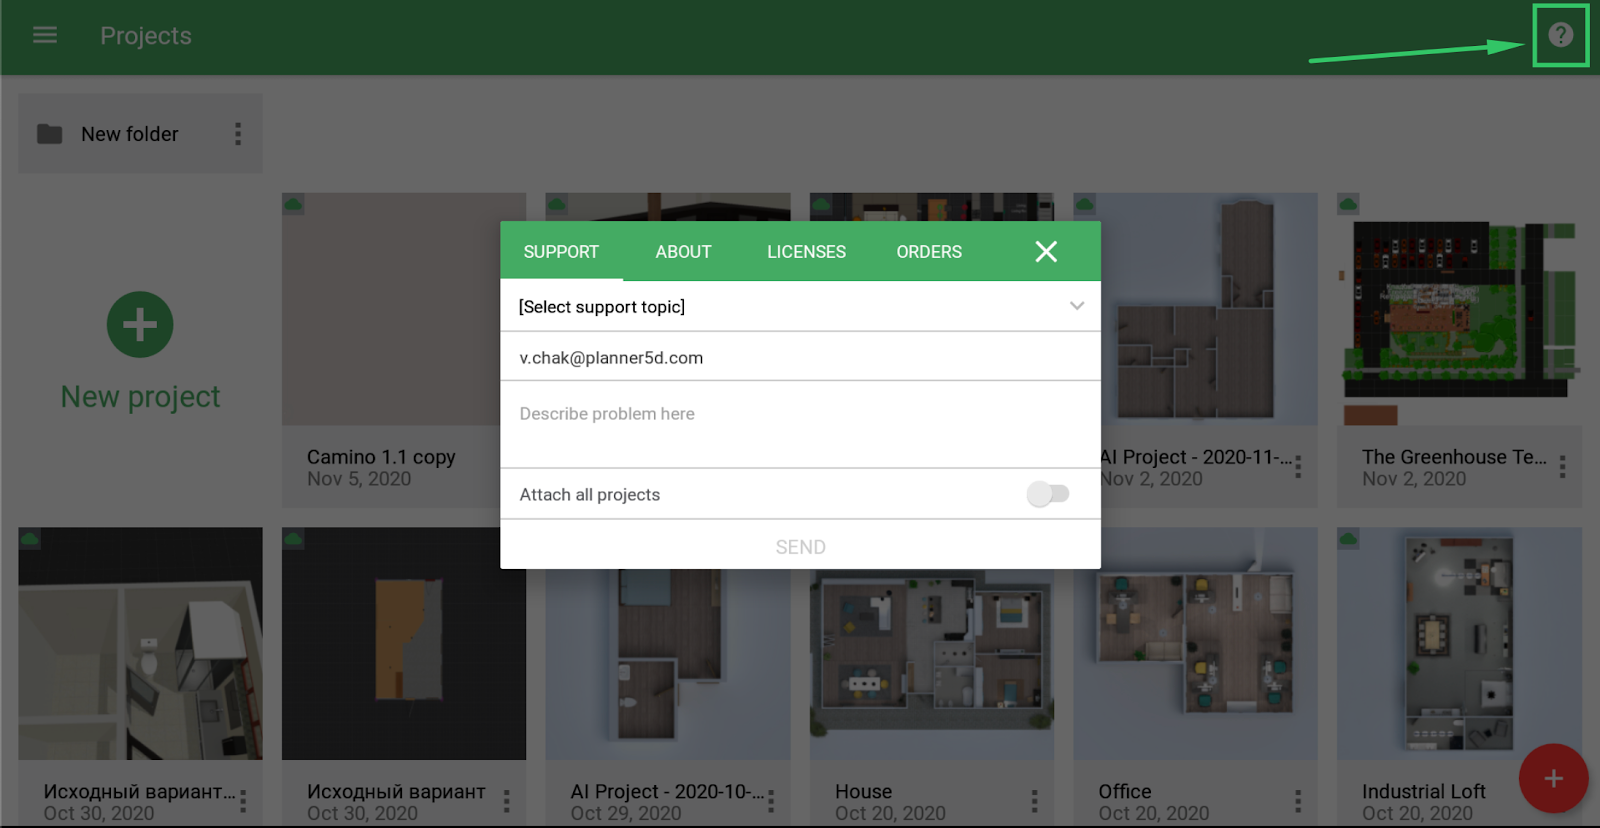Click the support topic chevron arrow
The height and width of the screenshot is (828, 1600).
(x=1077, y=306)
